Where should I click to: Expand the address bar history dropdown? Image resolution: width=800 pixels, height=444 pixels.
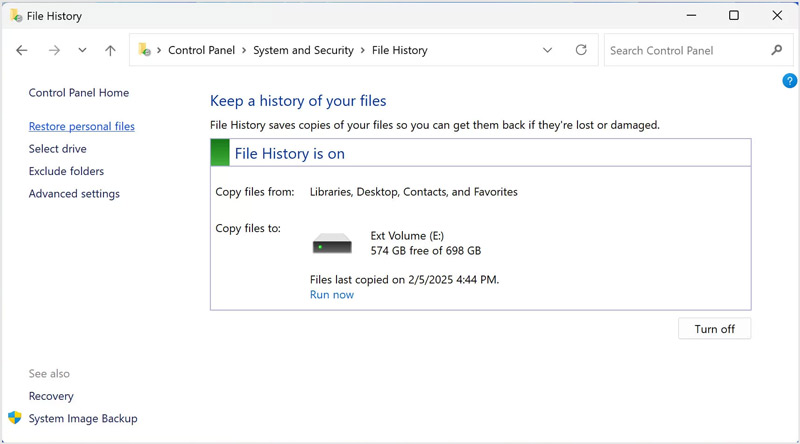point(547,50)
